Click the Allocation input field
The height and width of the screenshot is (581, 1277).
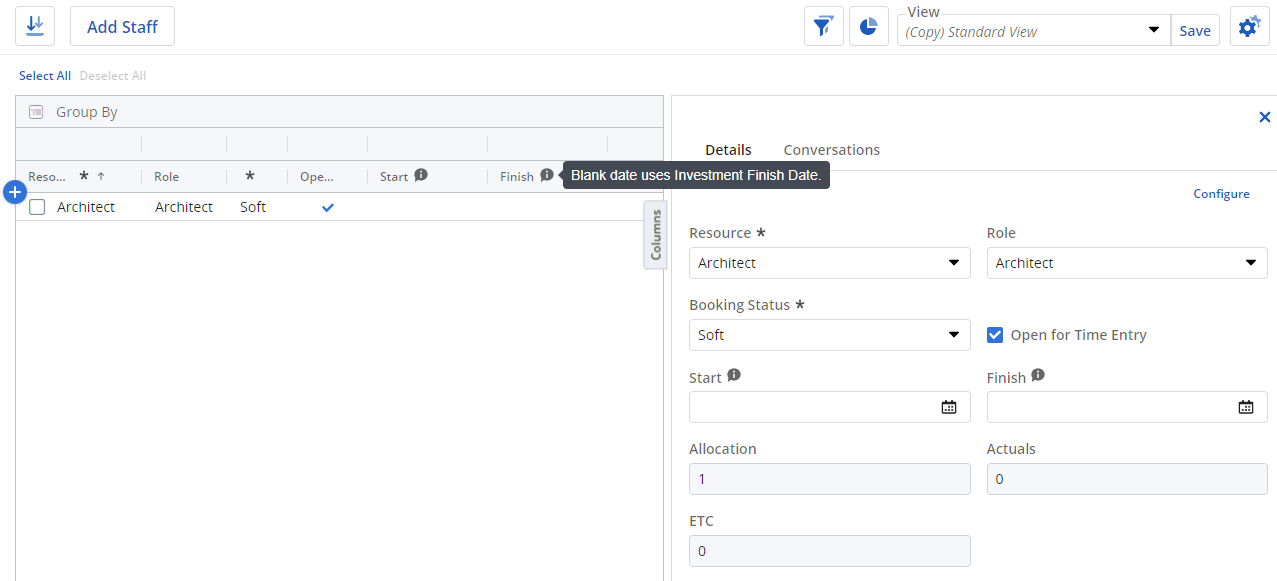pos(829,479)
